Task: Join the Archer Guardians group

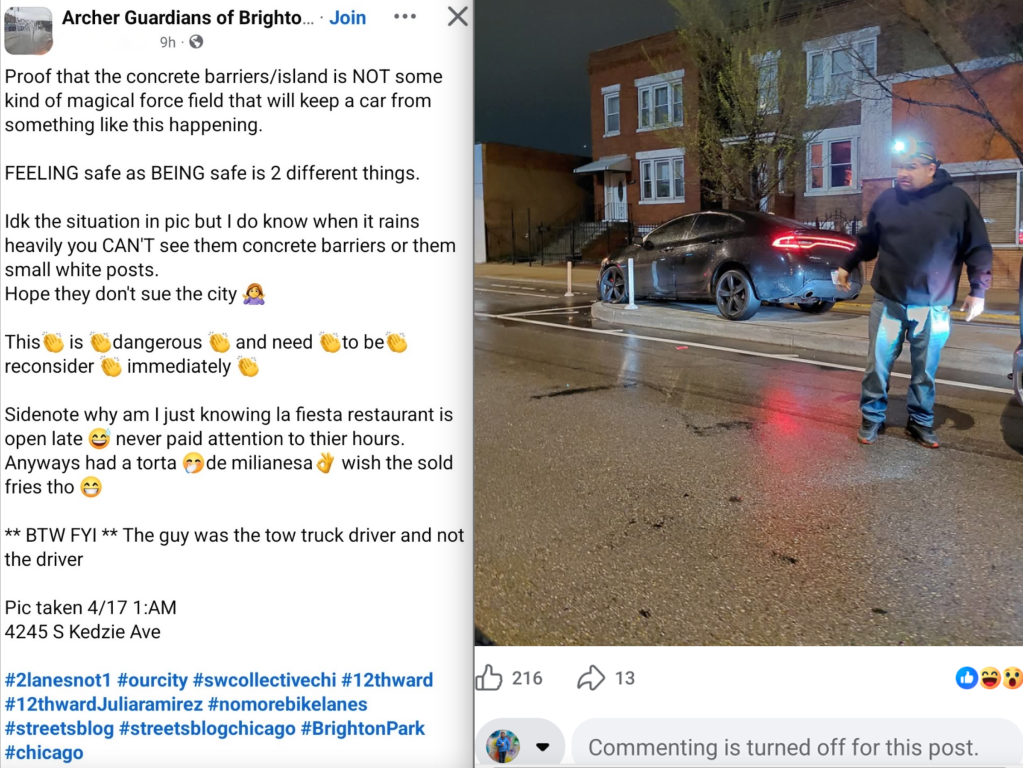Action: coord(347,18)
